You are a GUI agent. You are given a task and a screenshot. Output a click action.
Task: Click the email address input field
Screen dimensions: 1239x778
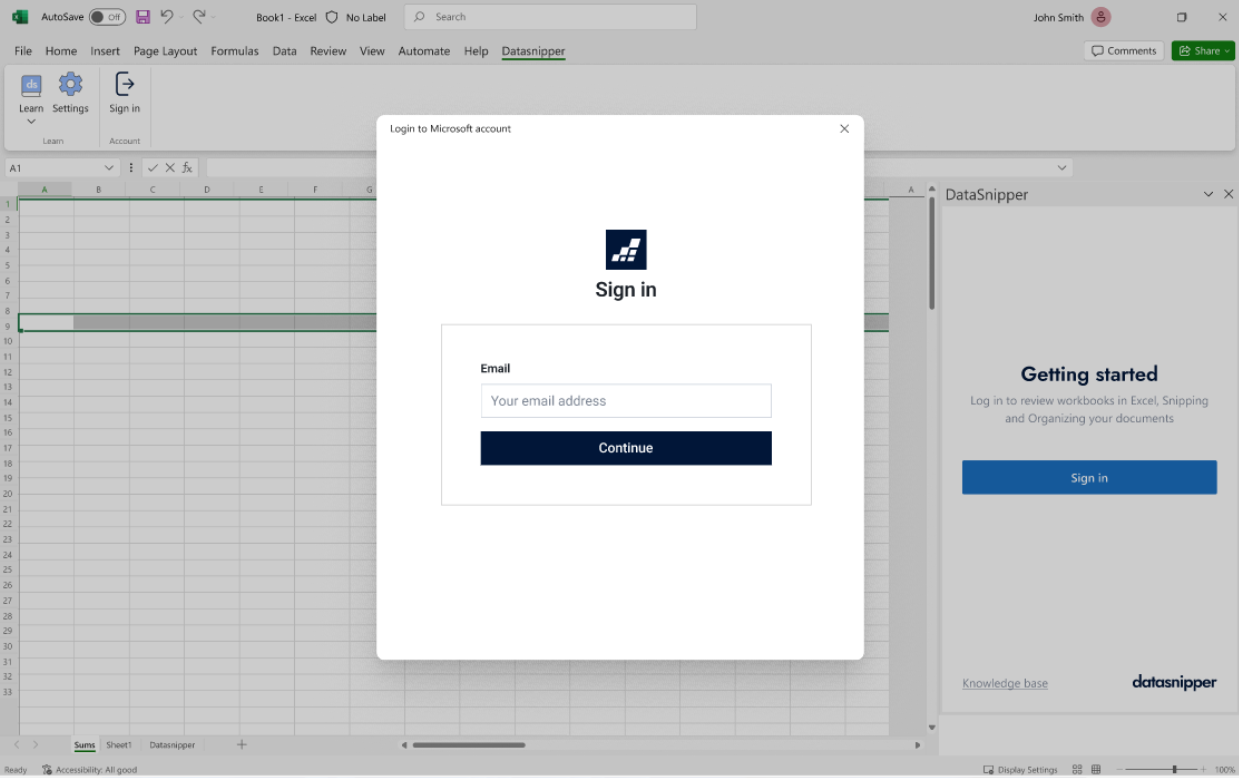pyautogui.click(x=625, y=400)
